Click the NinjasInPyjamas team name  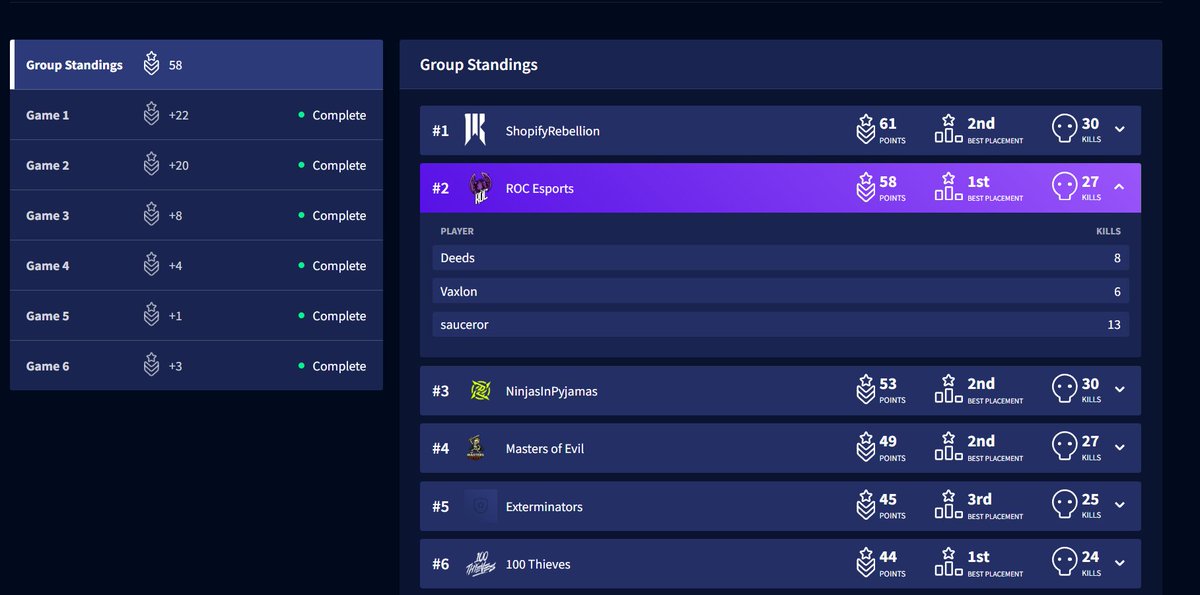[552, 391]
